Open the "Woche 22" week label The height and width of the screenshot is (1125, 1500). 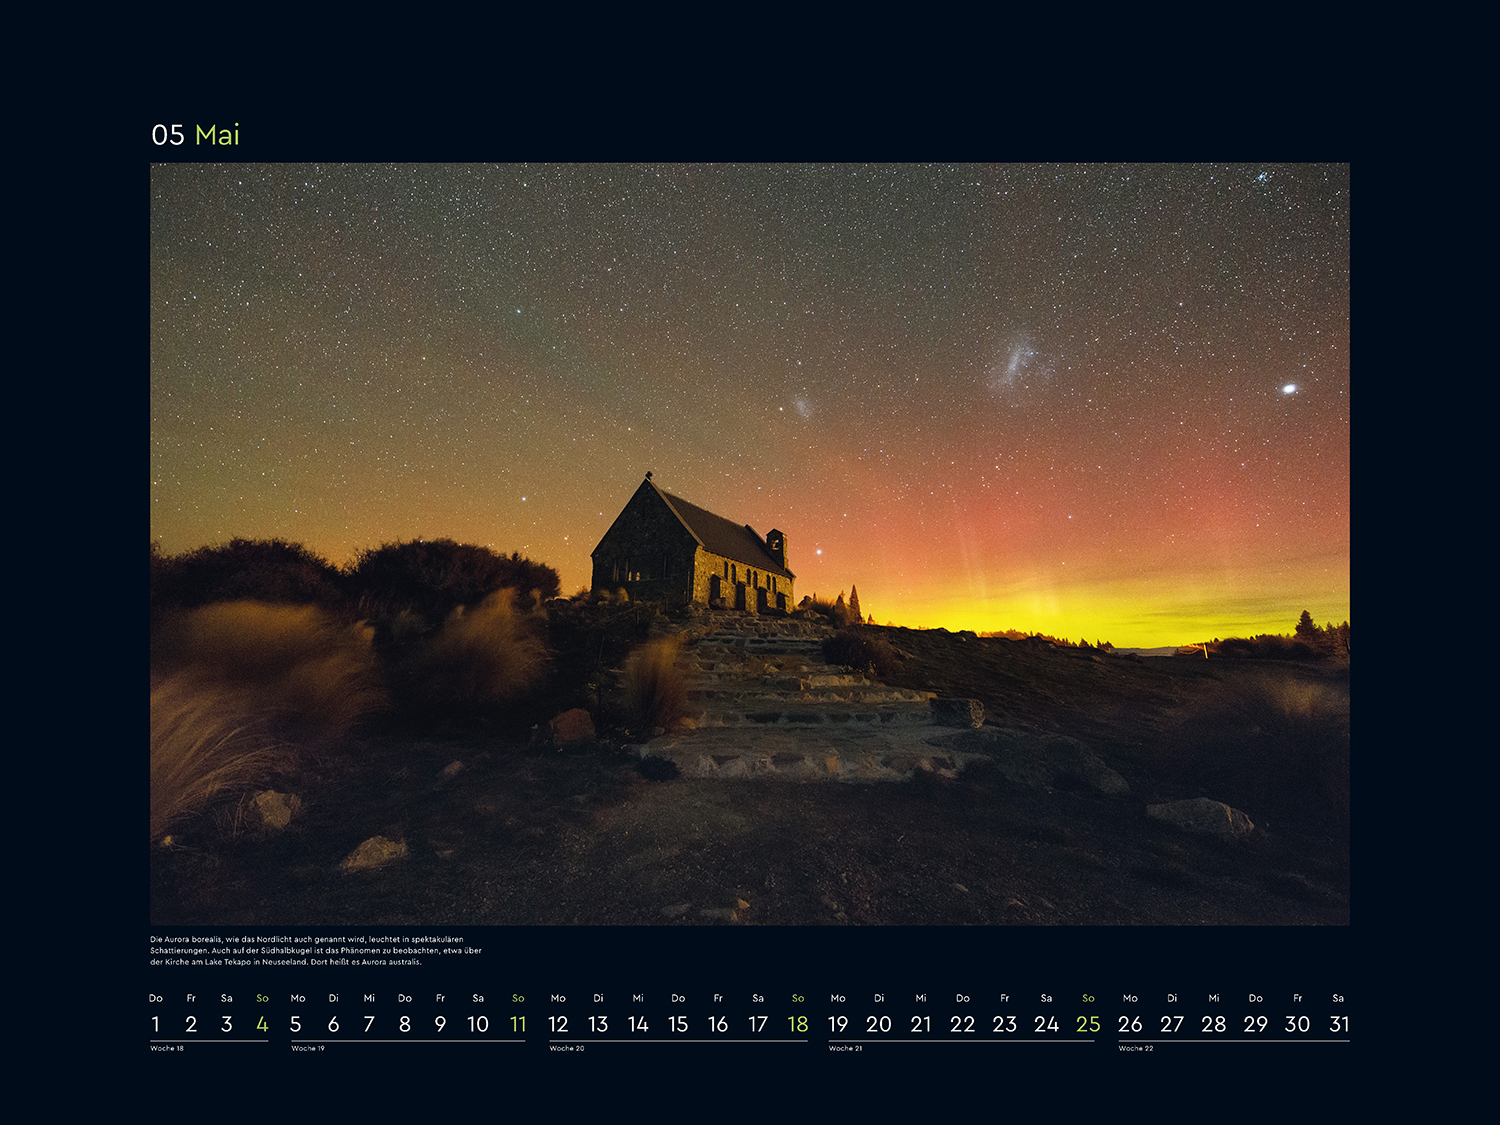1136,1048
